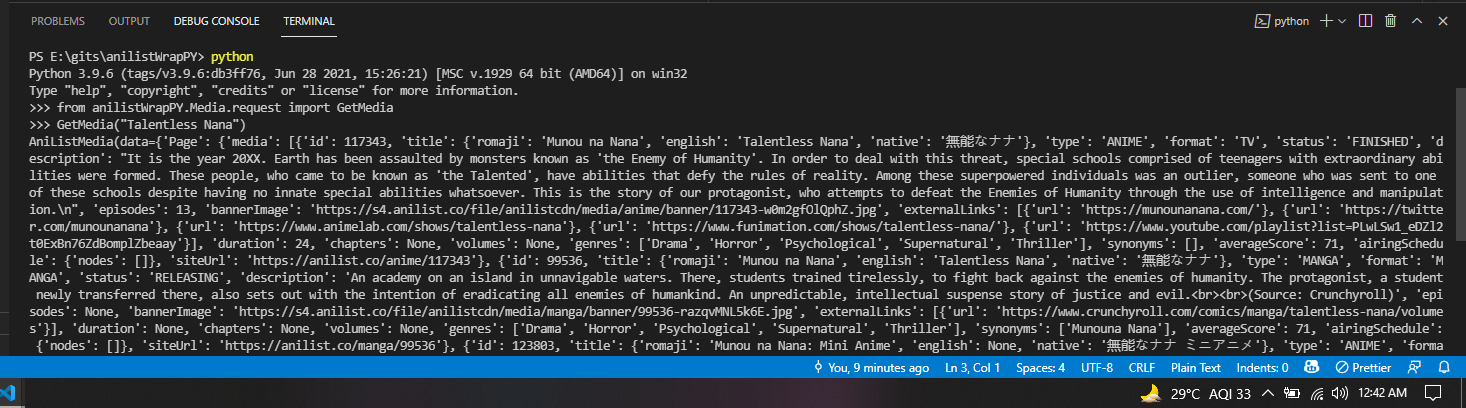Click the Ln 3, Col 1 indicator
Viewport: 1466px width, 408px height.
[973, 368]
